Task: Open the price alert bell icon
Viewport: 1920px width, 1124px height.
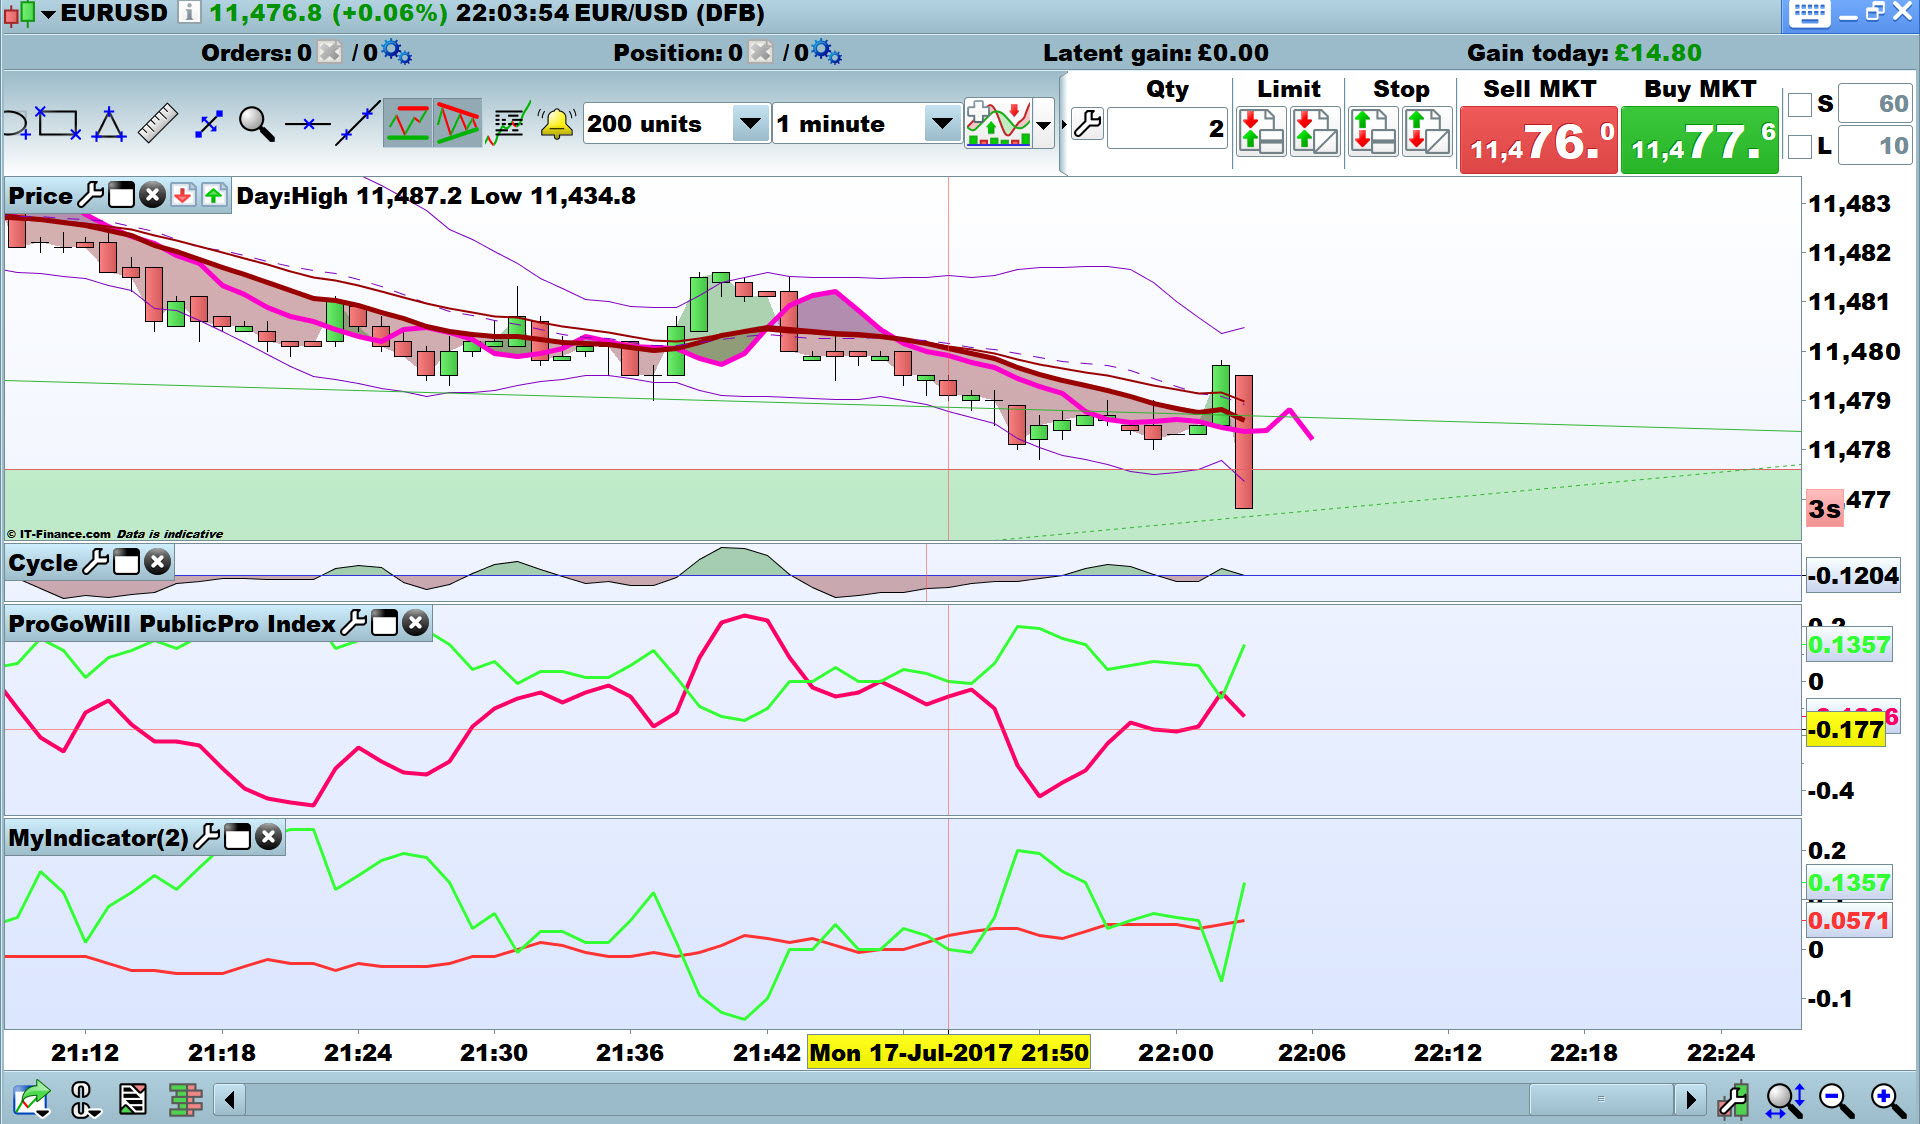Action: pos(556,124)
